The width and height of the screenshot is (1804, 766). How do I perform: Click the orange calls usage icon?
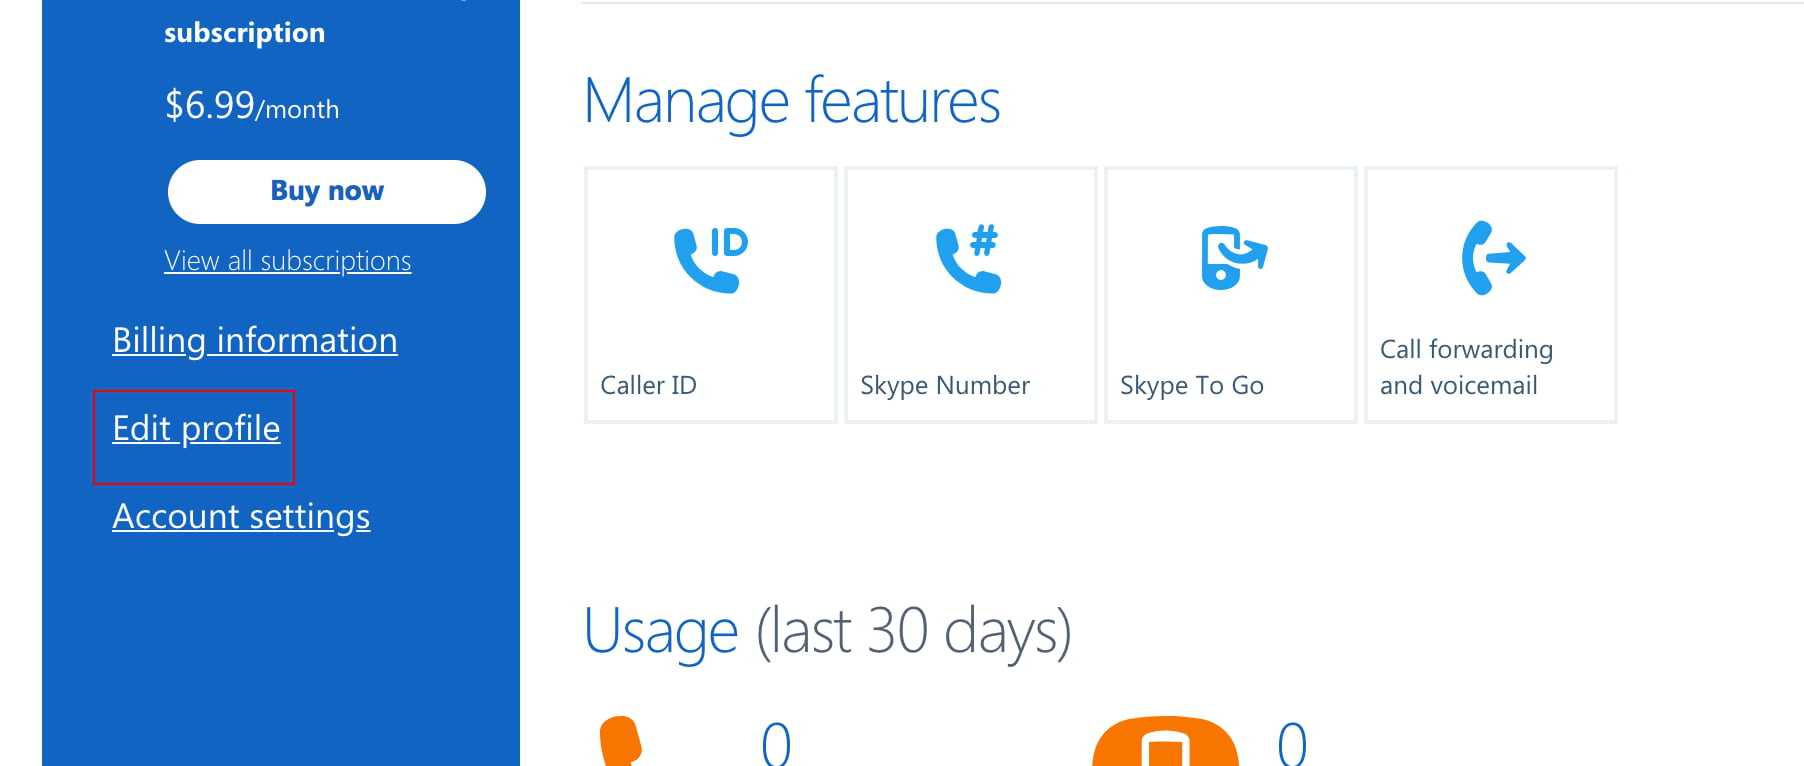620,741
